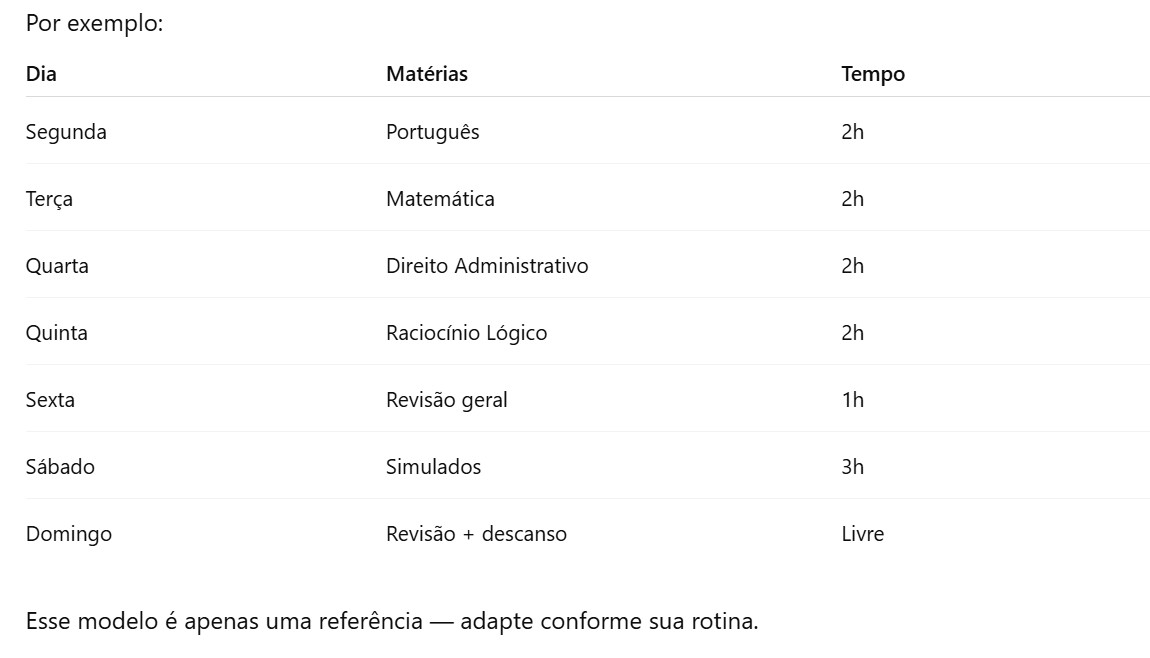
Task: Click the "Matérias" column header
Action: click(427, 74)
